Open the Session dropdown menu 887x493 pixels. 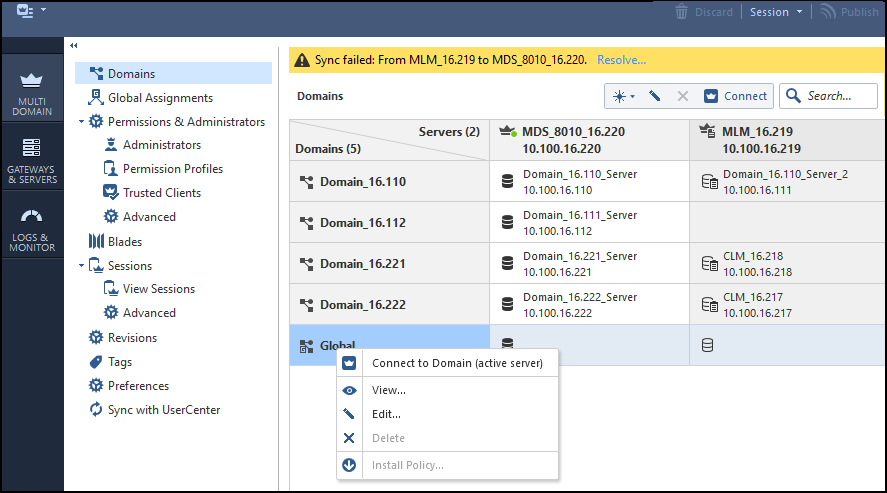(776, 12)
